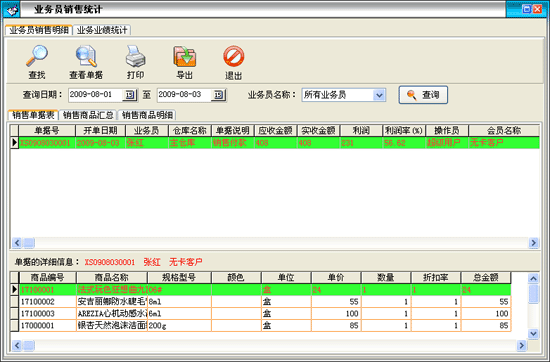The height and width of the screenshot is (362, 550).
Task: Click unit price cell 100
Action: tap(336, 314)
